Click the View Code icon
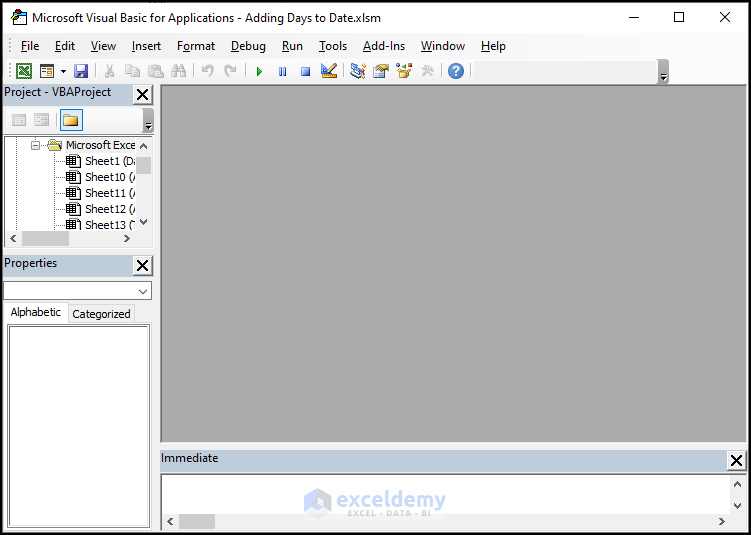Viewport: 751px width, 535px height. coord(19,120)
